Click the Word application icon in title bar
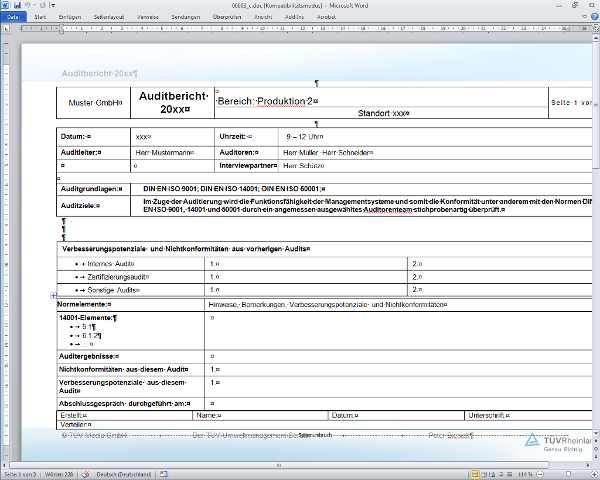Screen dimensions: 600x480 (x=6, y=6)
